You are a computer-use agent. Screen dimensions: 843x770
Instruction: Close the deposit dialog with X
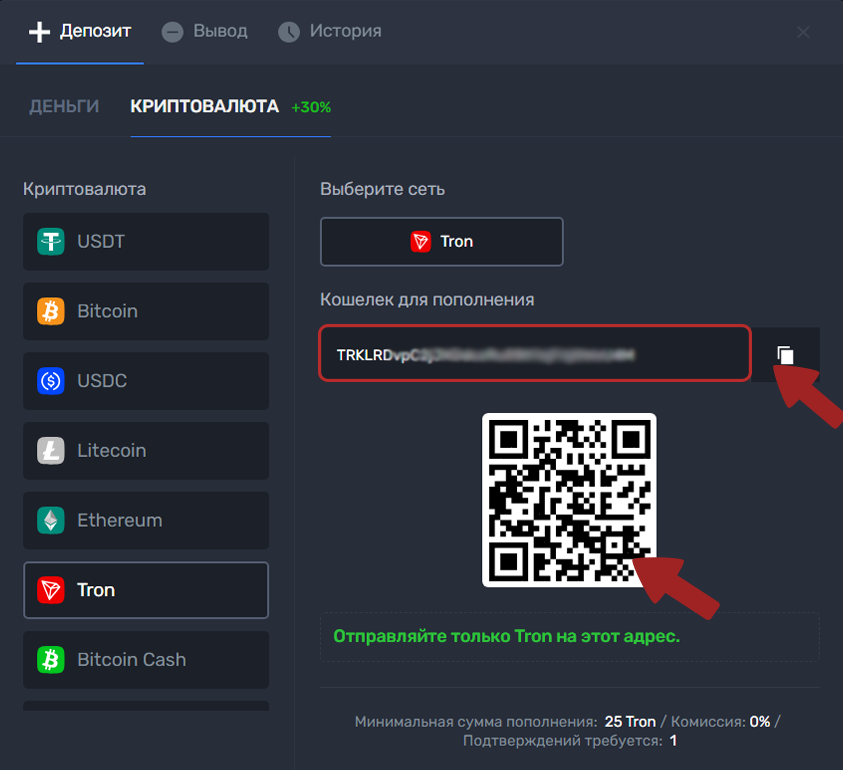[803, 32]
